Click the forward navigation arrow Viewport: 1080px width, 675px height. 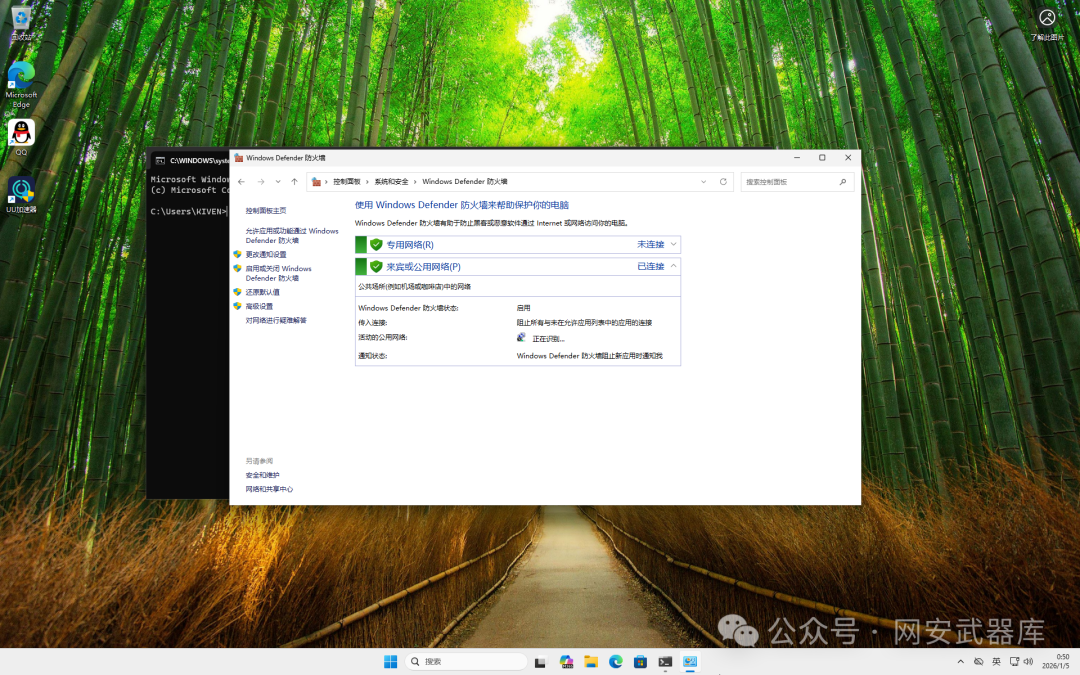coord(260,182)
